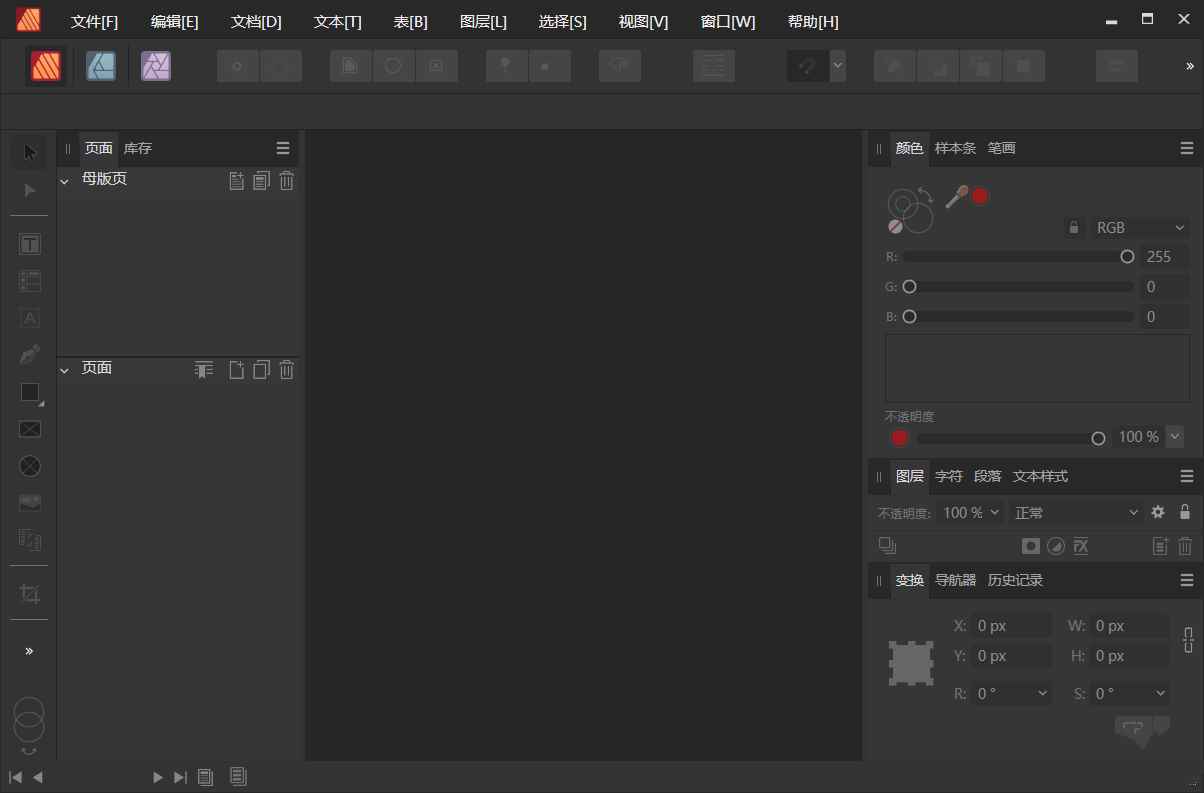Open the 文件 menu
Screen dimensions: 1204x793
(95, 21)
